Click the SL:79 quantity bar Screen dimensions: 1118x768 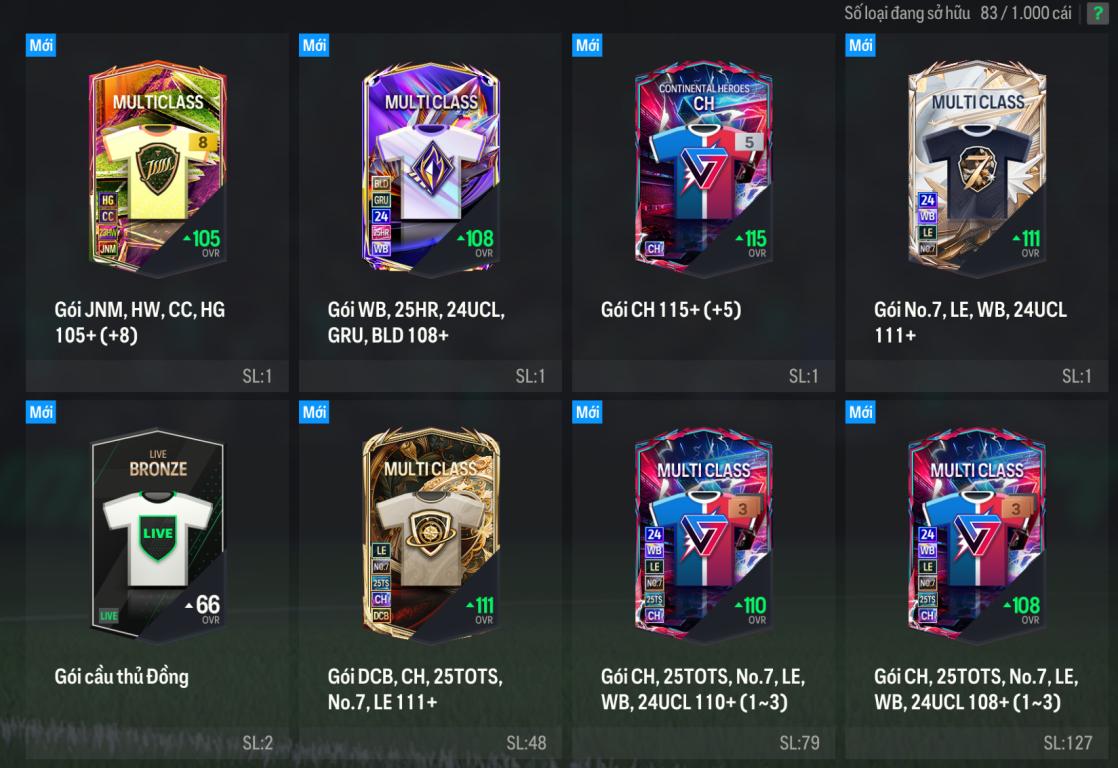point(704,742)
